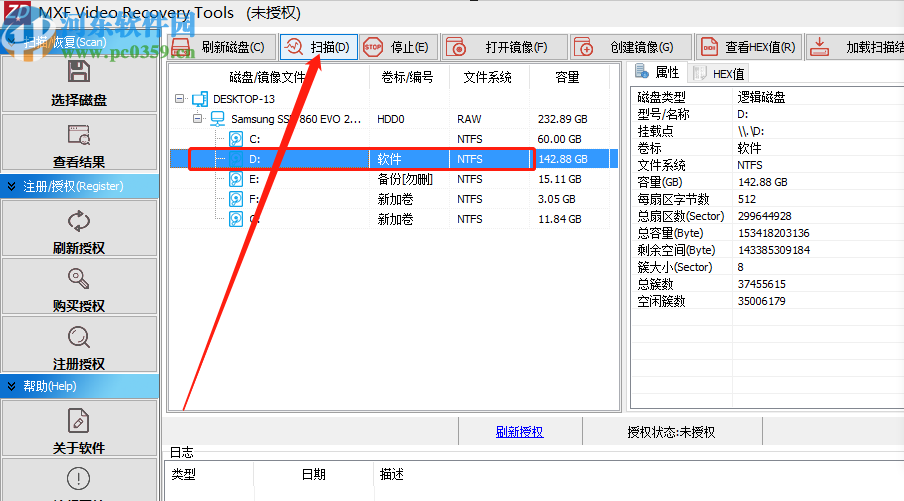This screenshot has width=904, height=501.
Task: Click the RAW file system cell
Action: click(x=469, y=119)
